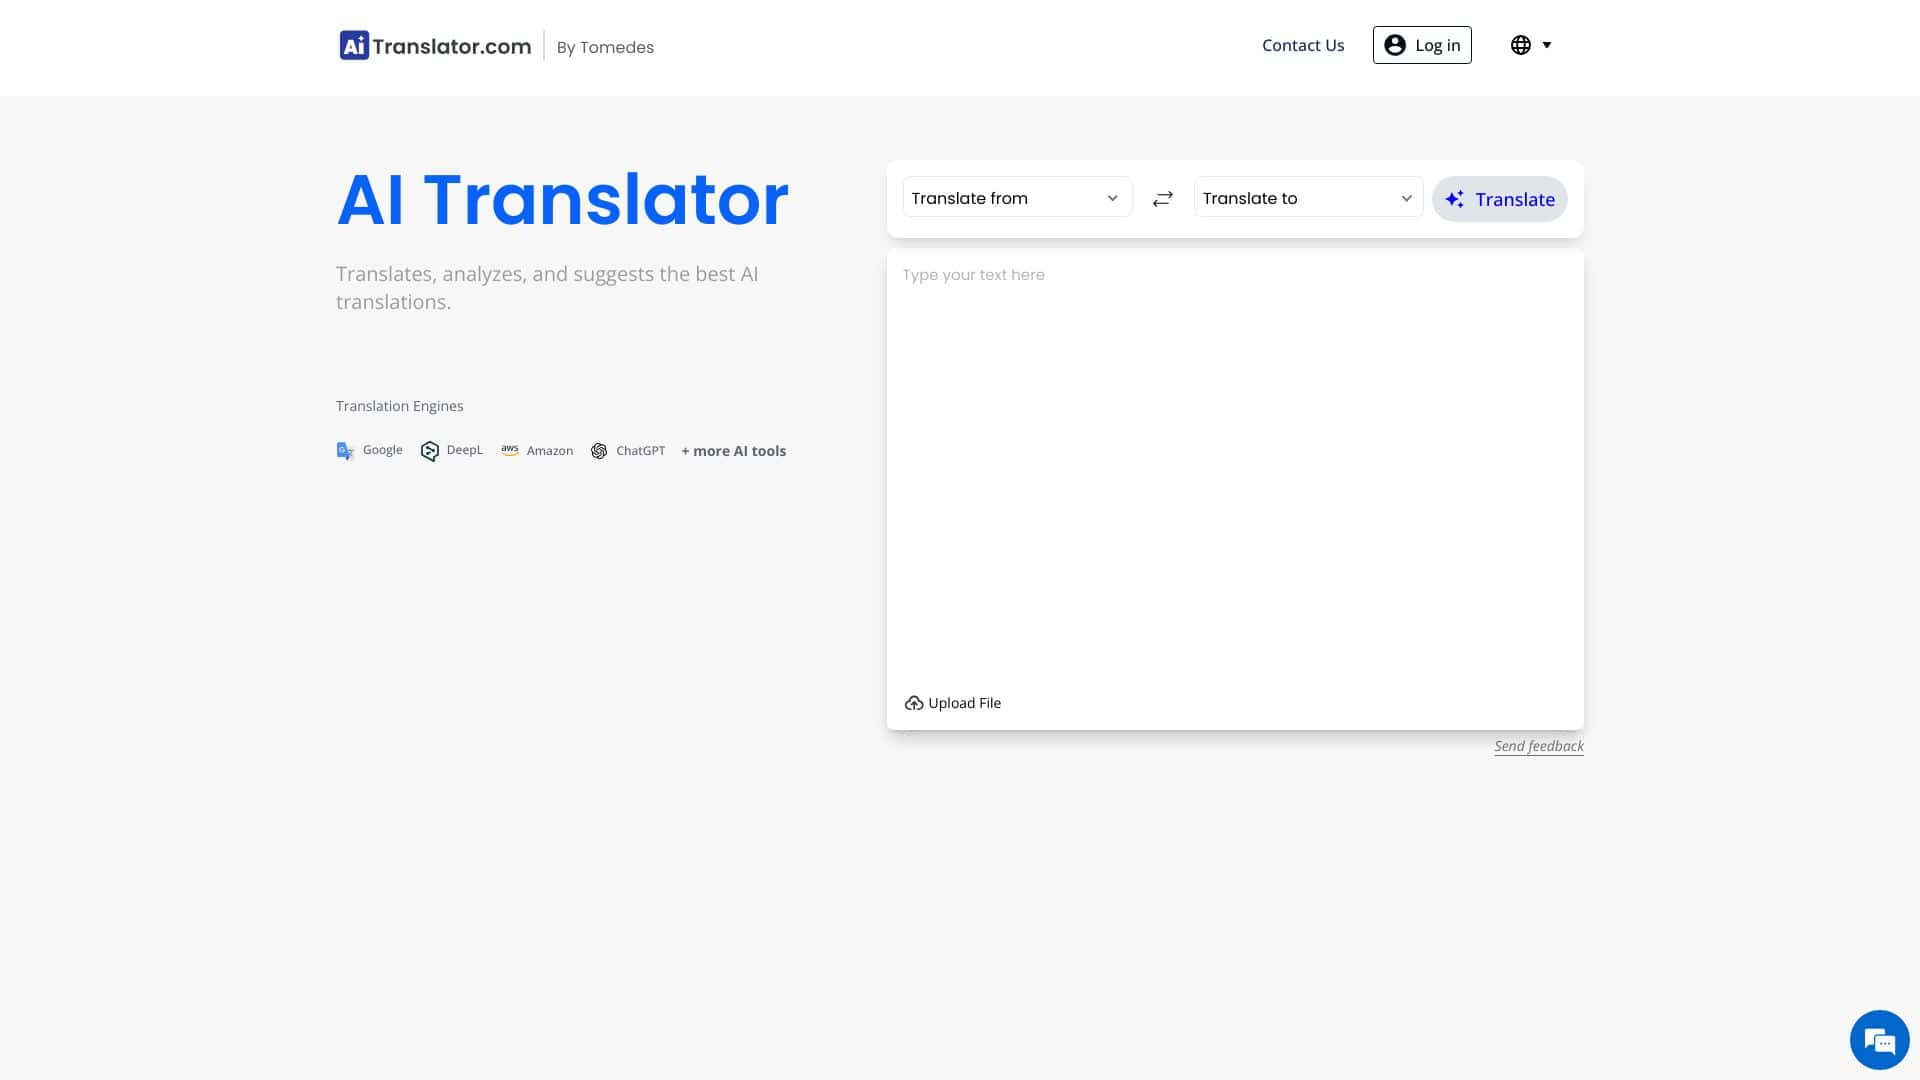Click the AiTranslator.com logo icon

point(354,45)
